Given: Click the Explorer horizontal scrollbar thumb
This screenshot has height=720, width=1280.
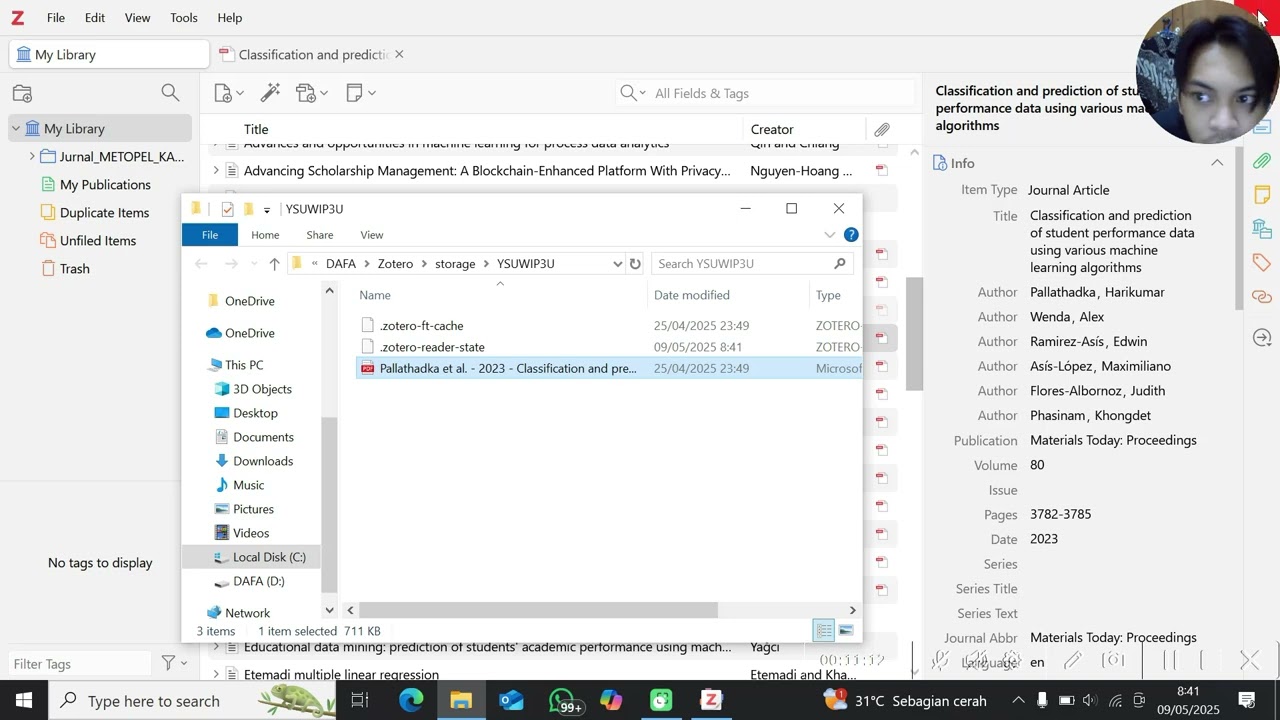Looking at the screenshot, I should tap(538, 610).
